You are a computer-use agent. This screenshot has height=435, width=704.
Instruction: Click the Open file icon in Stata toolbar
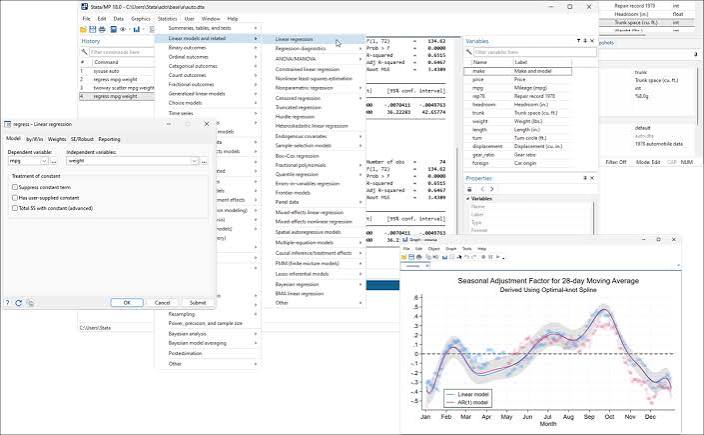pos(83,29)
